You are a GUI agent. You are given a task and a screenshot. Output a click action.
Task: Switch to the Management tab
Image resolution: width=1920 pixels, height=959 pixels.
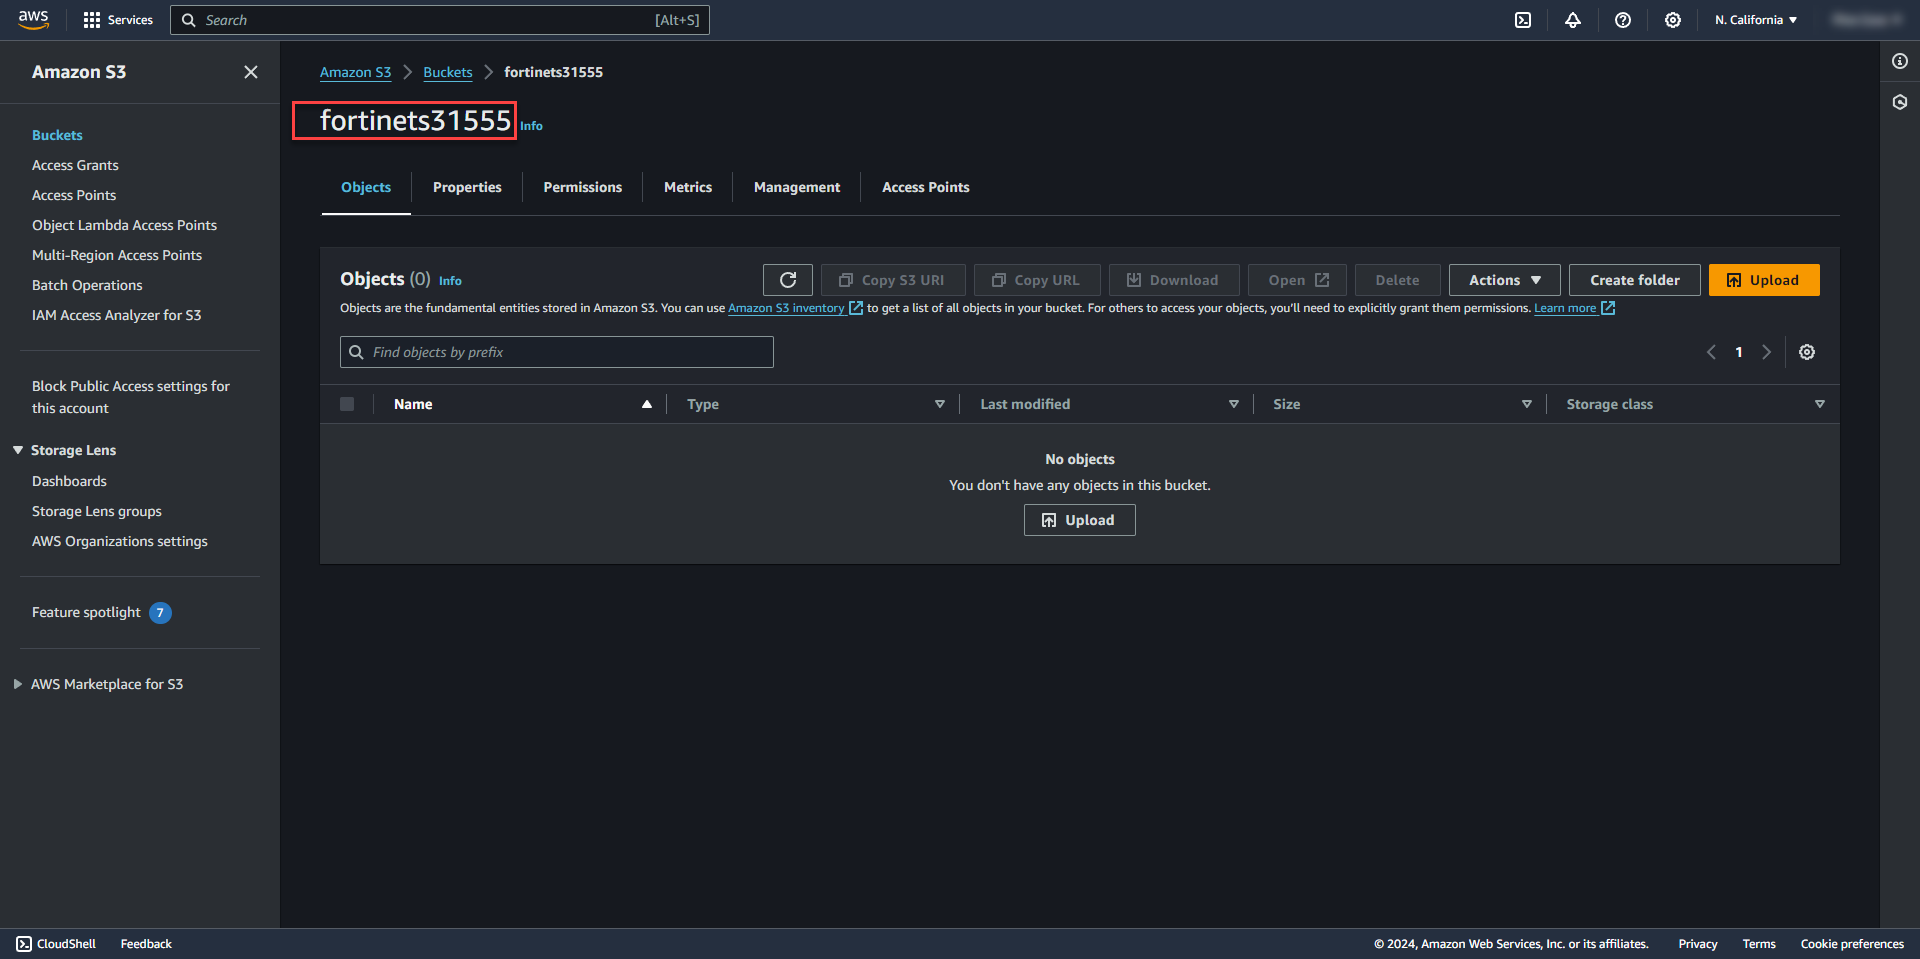797,187
